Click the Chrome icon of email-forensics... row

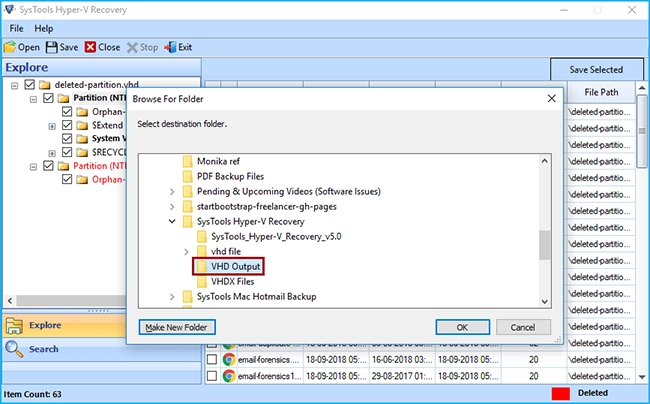click(229, 359)
